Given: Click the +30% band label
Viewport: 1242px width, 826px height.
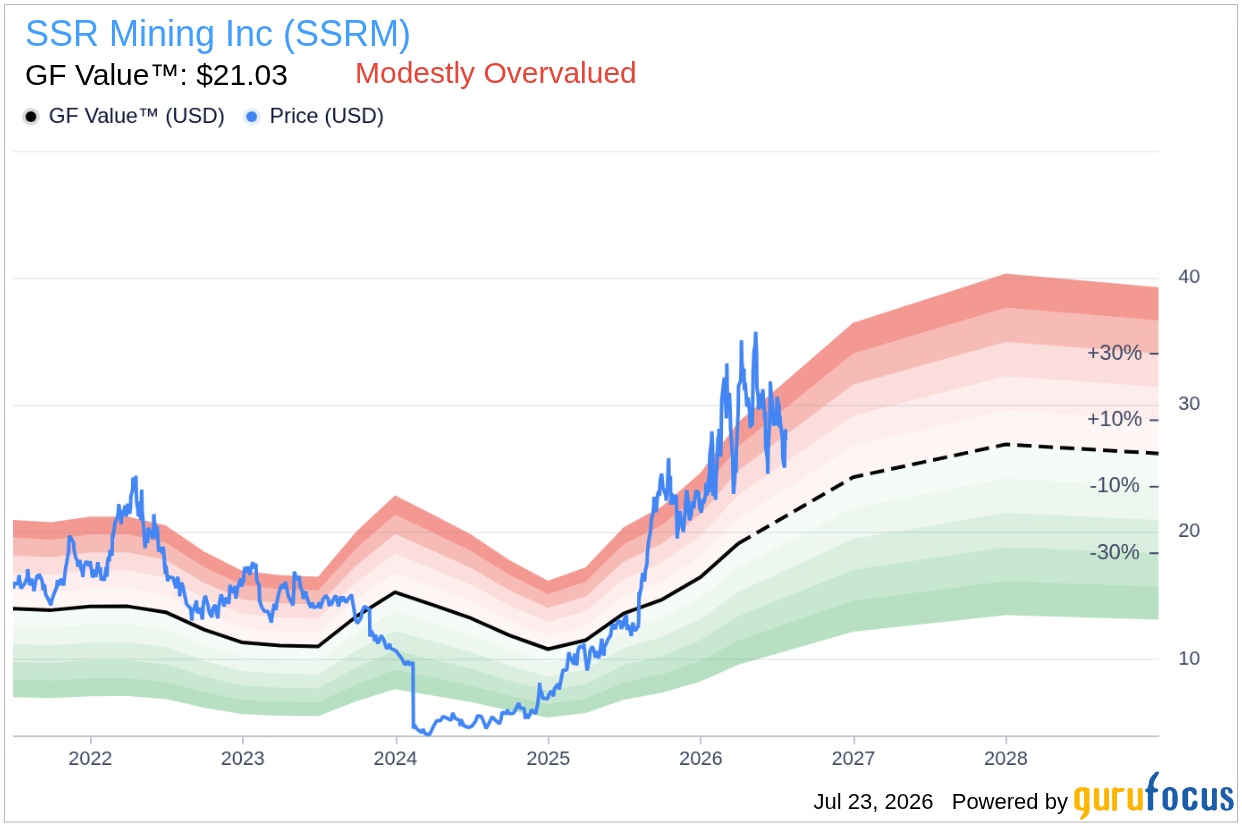Looking at the screenshot, I should tap(1114, 353).
